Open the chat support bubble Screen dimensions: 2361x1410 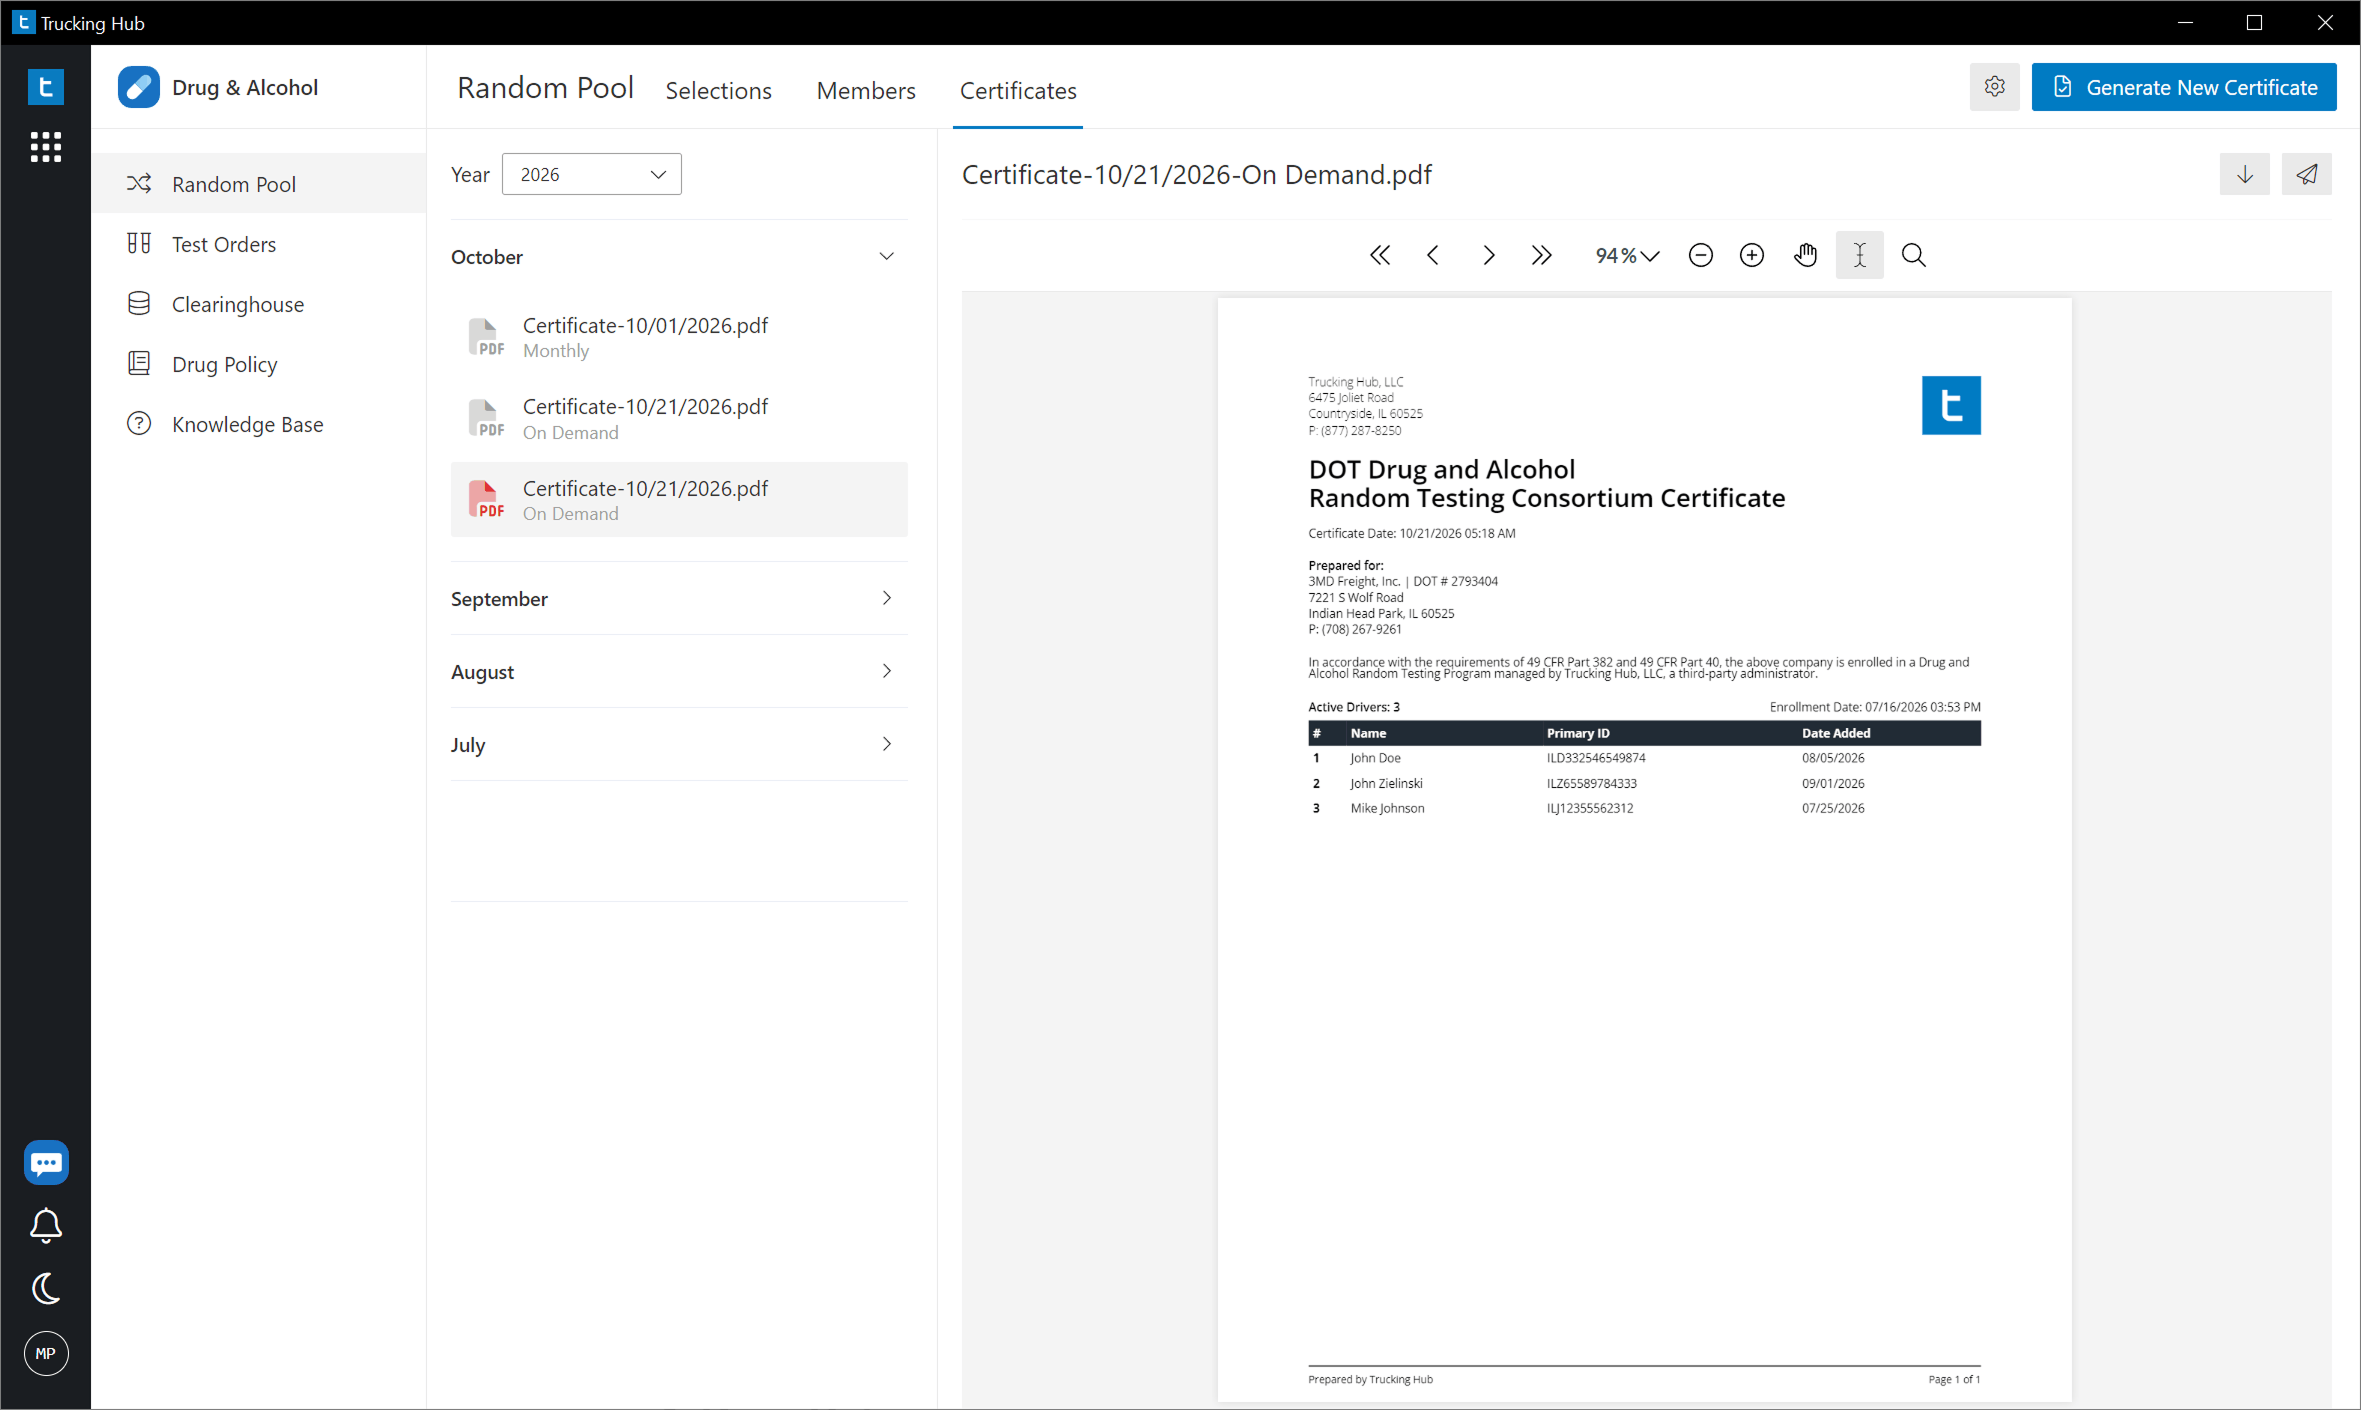click(46, 1162)
